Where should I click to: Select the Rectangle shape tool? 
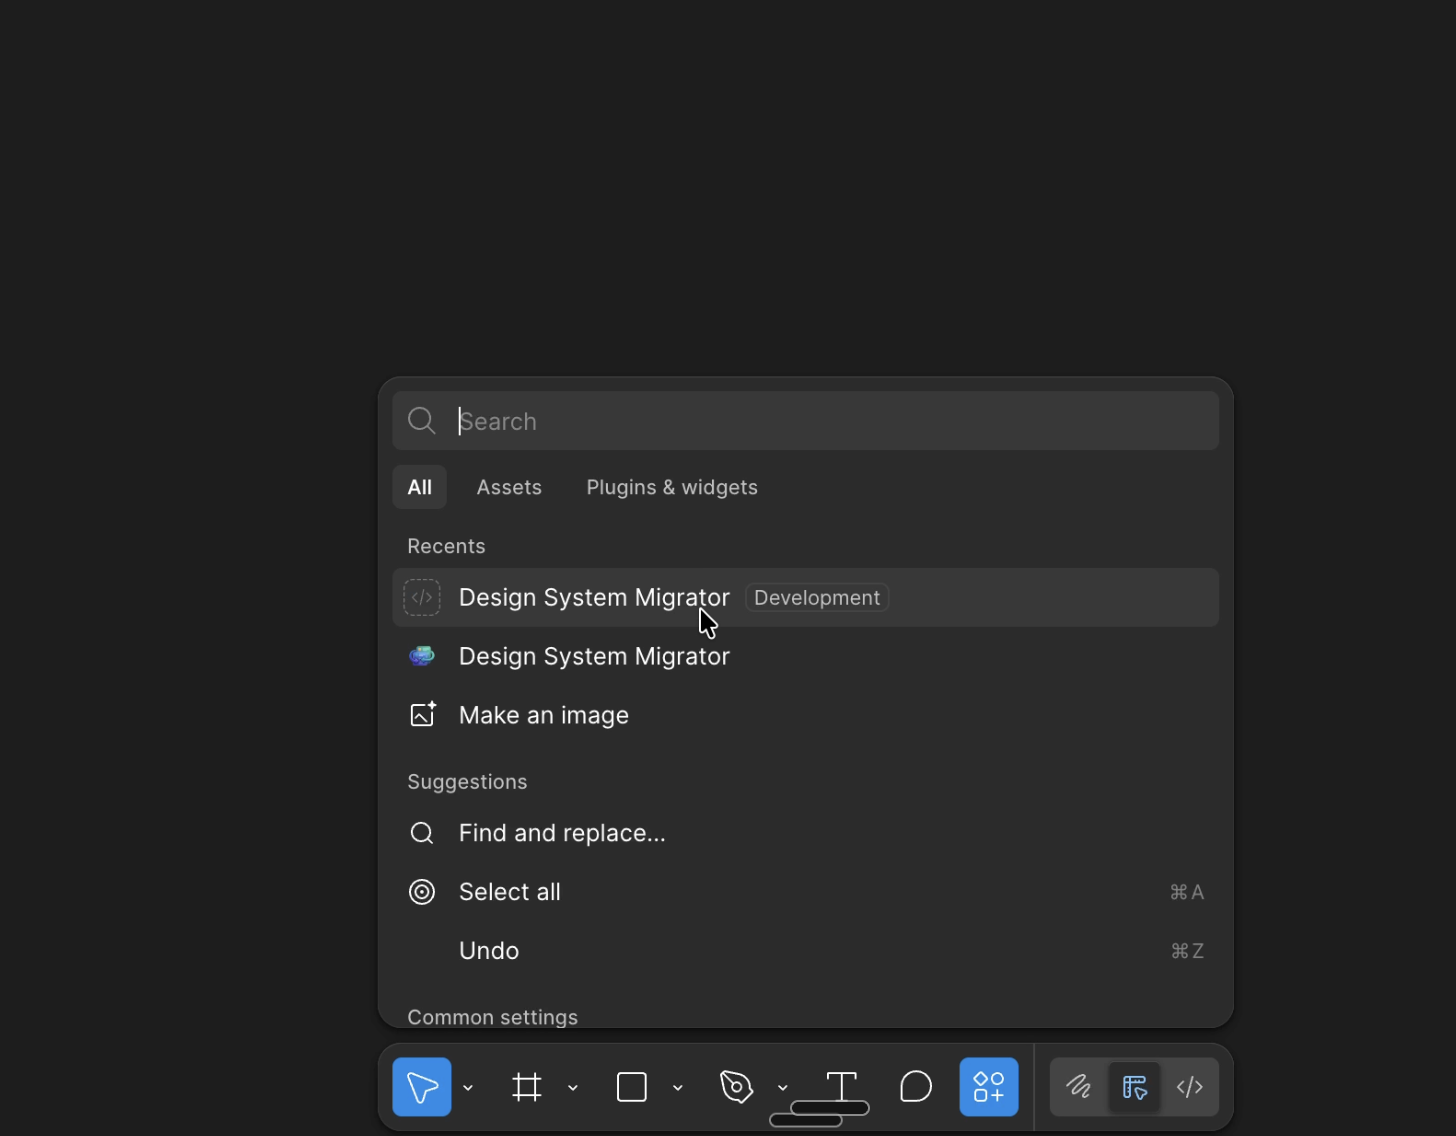coord(632,1087)
